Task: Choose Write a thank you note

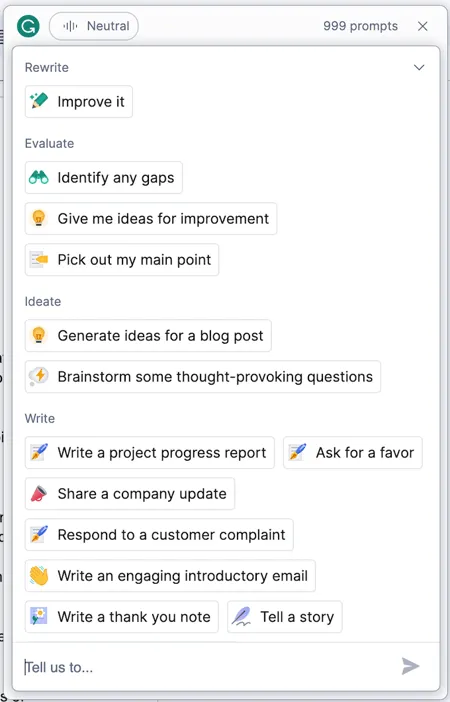Action: (x=122, y=617)
